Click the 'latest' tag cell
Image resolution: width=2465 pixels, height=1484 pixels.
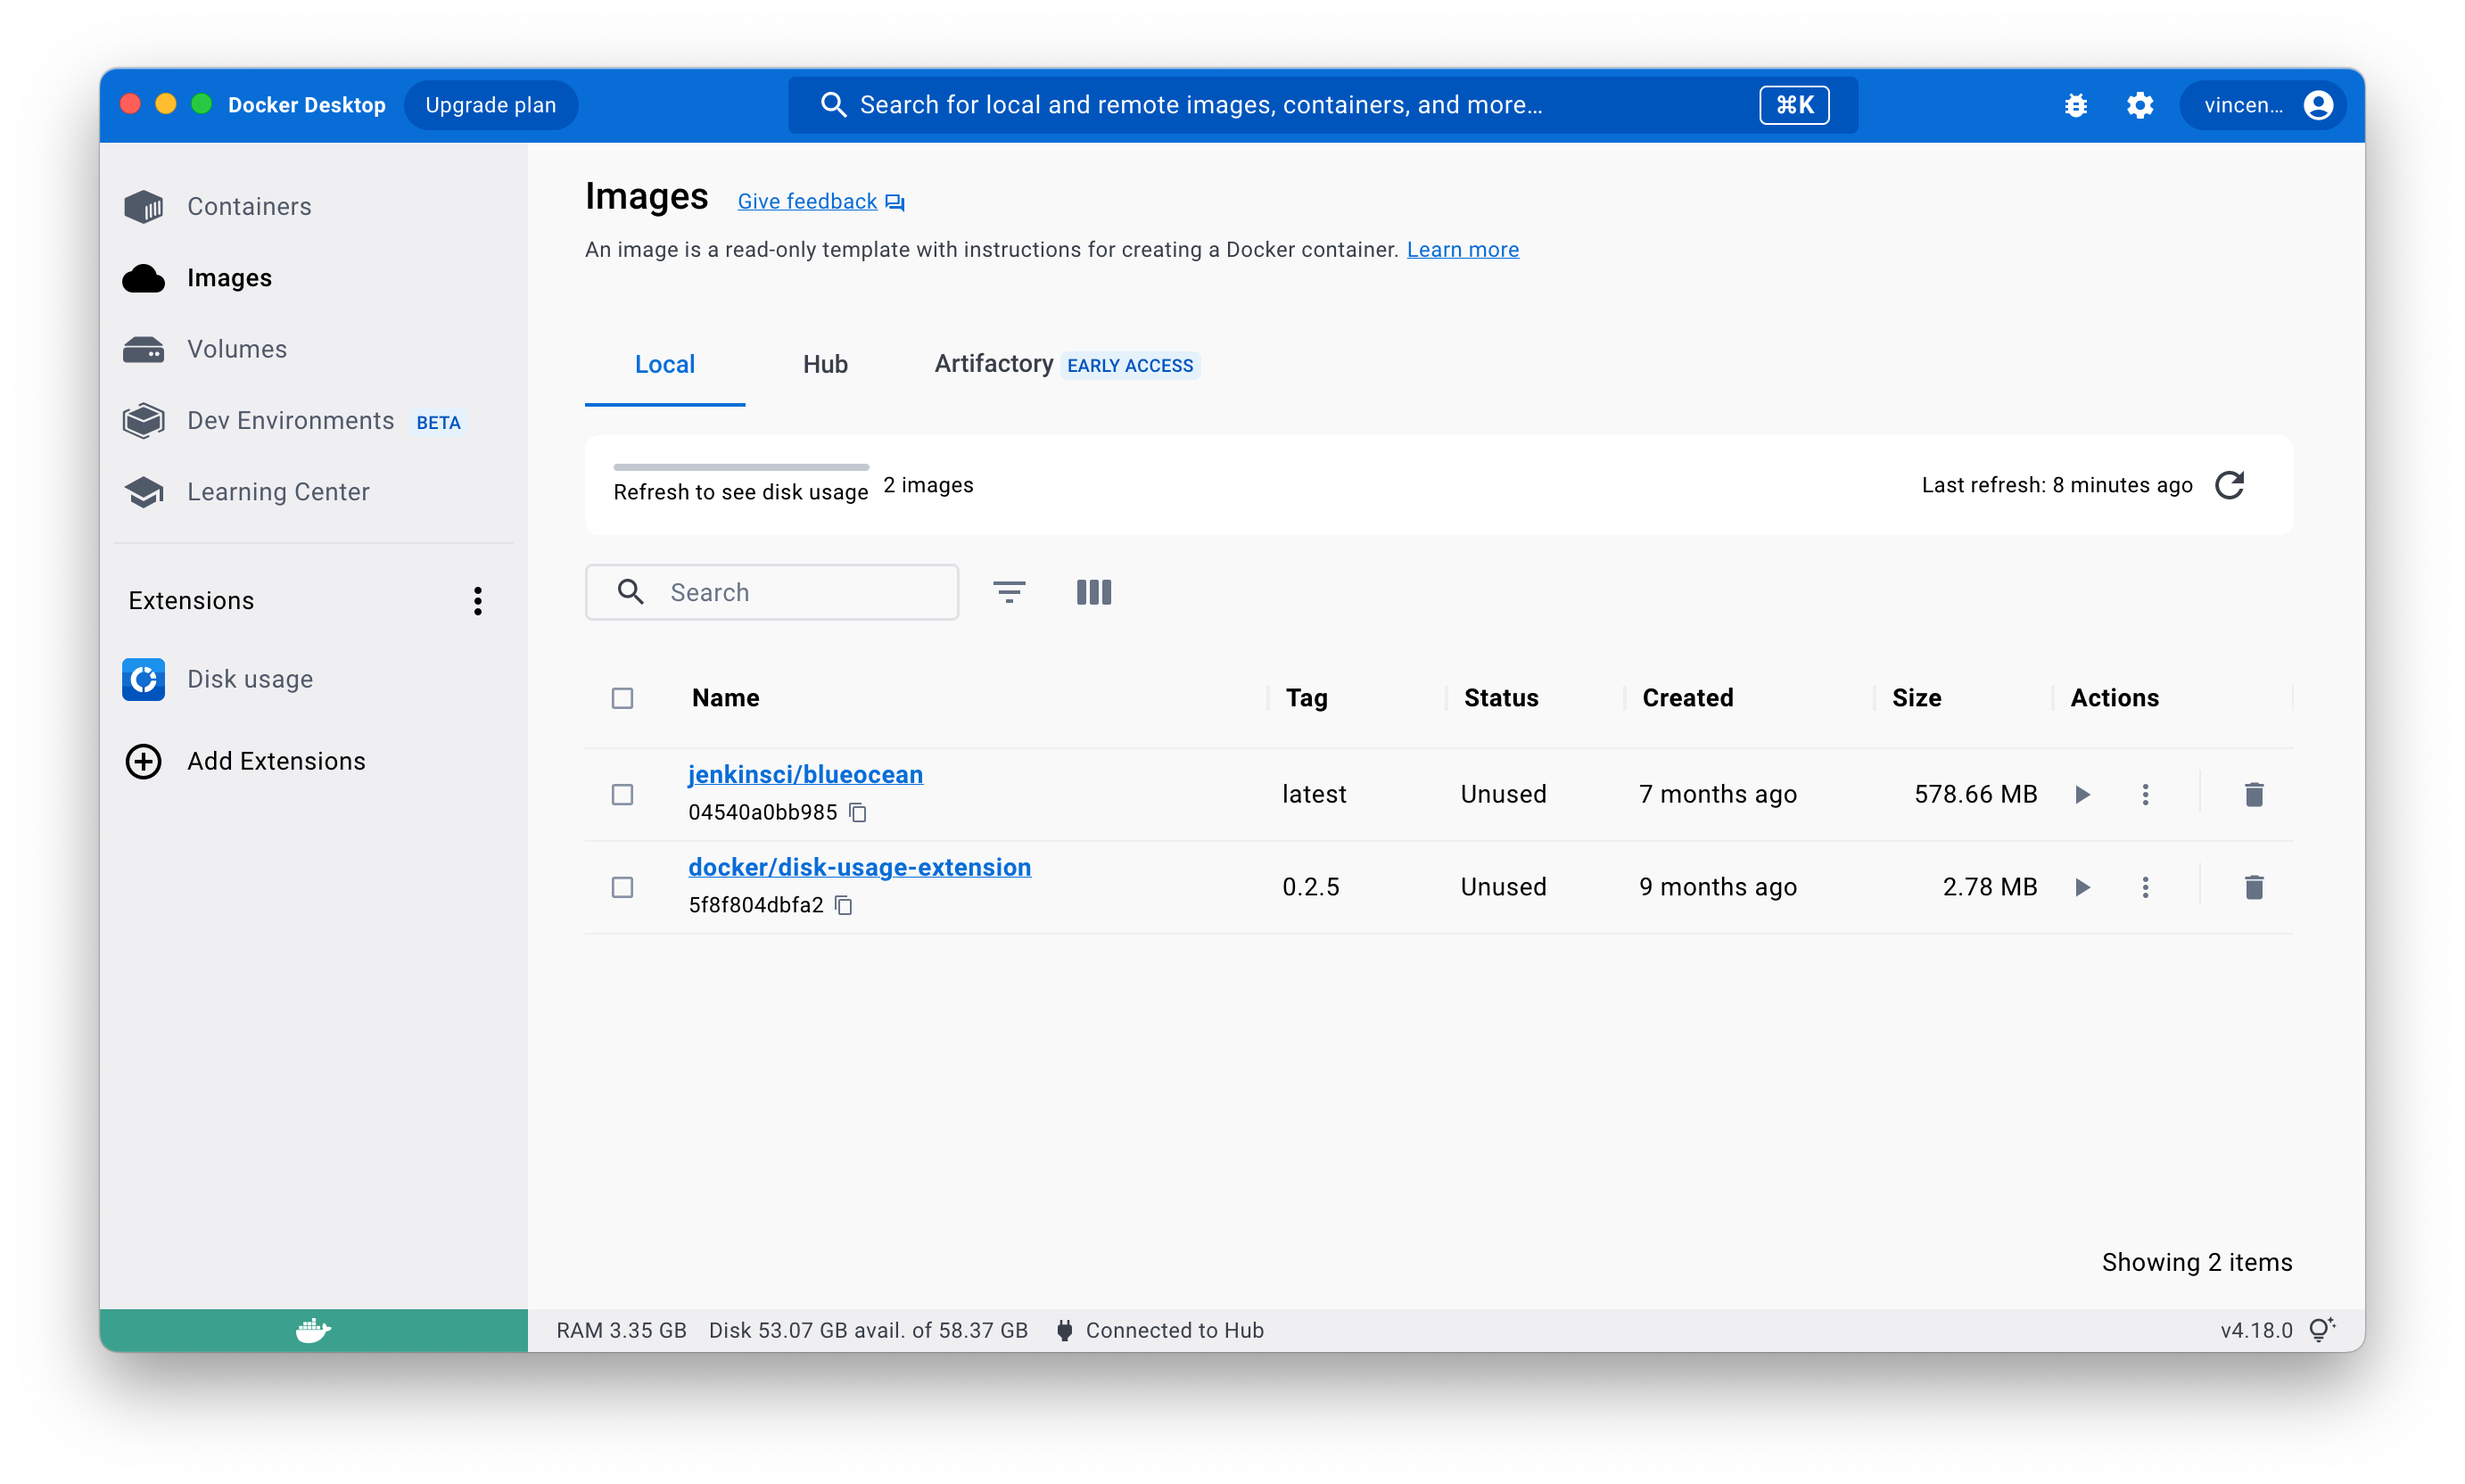[x=1314, y=794]
